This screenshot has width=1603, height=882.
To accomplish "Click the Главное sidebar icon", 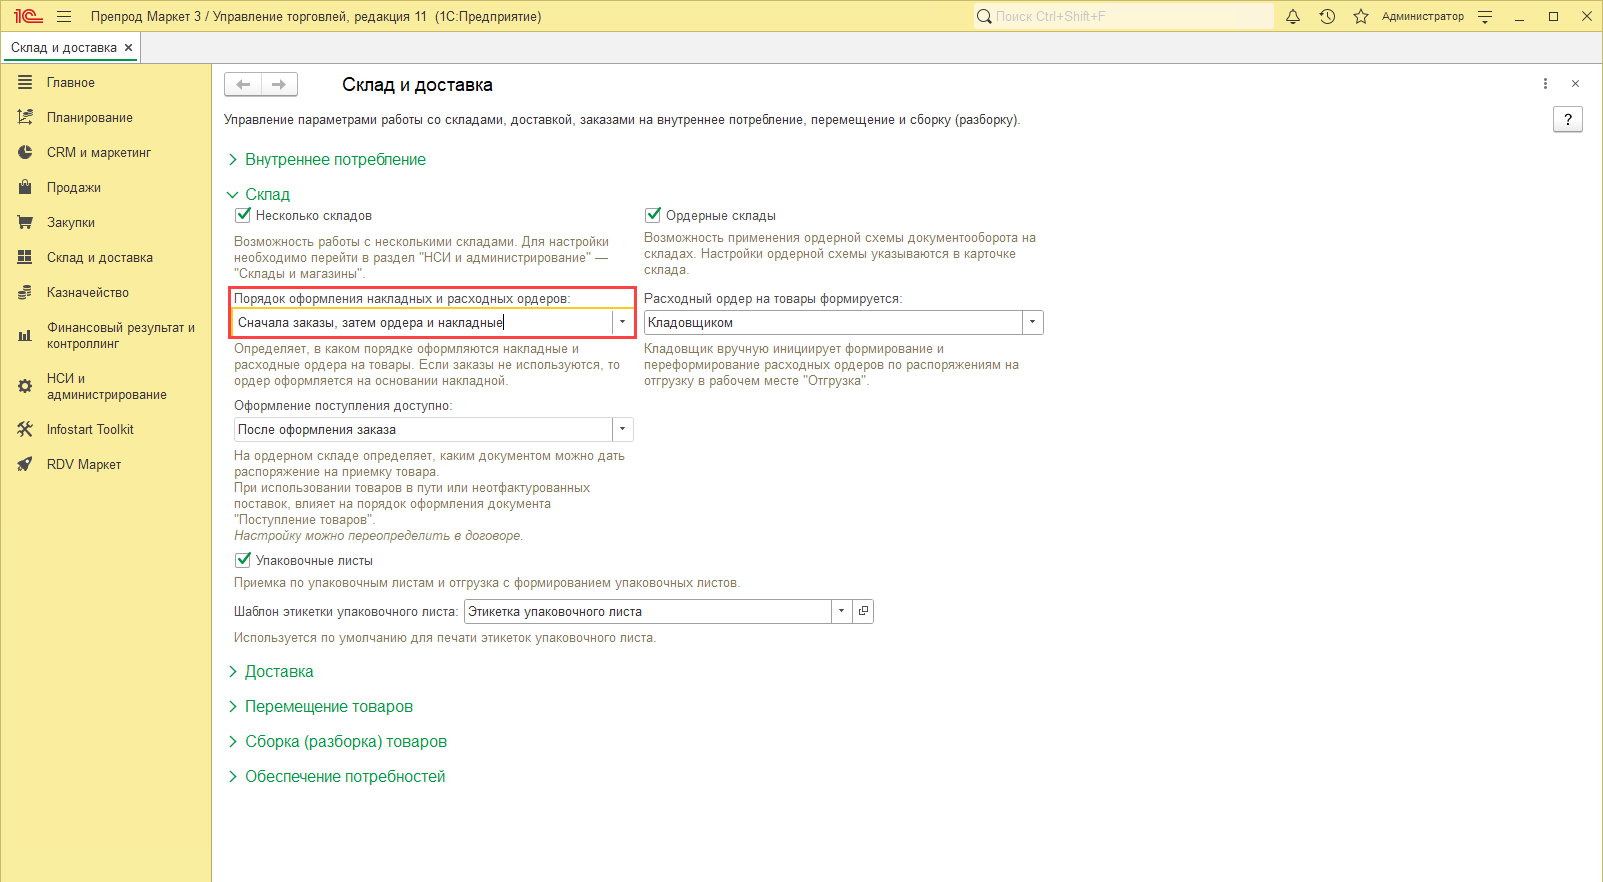I will coord(25,82).
